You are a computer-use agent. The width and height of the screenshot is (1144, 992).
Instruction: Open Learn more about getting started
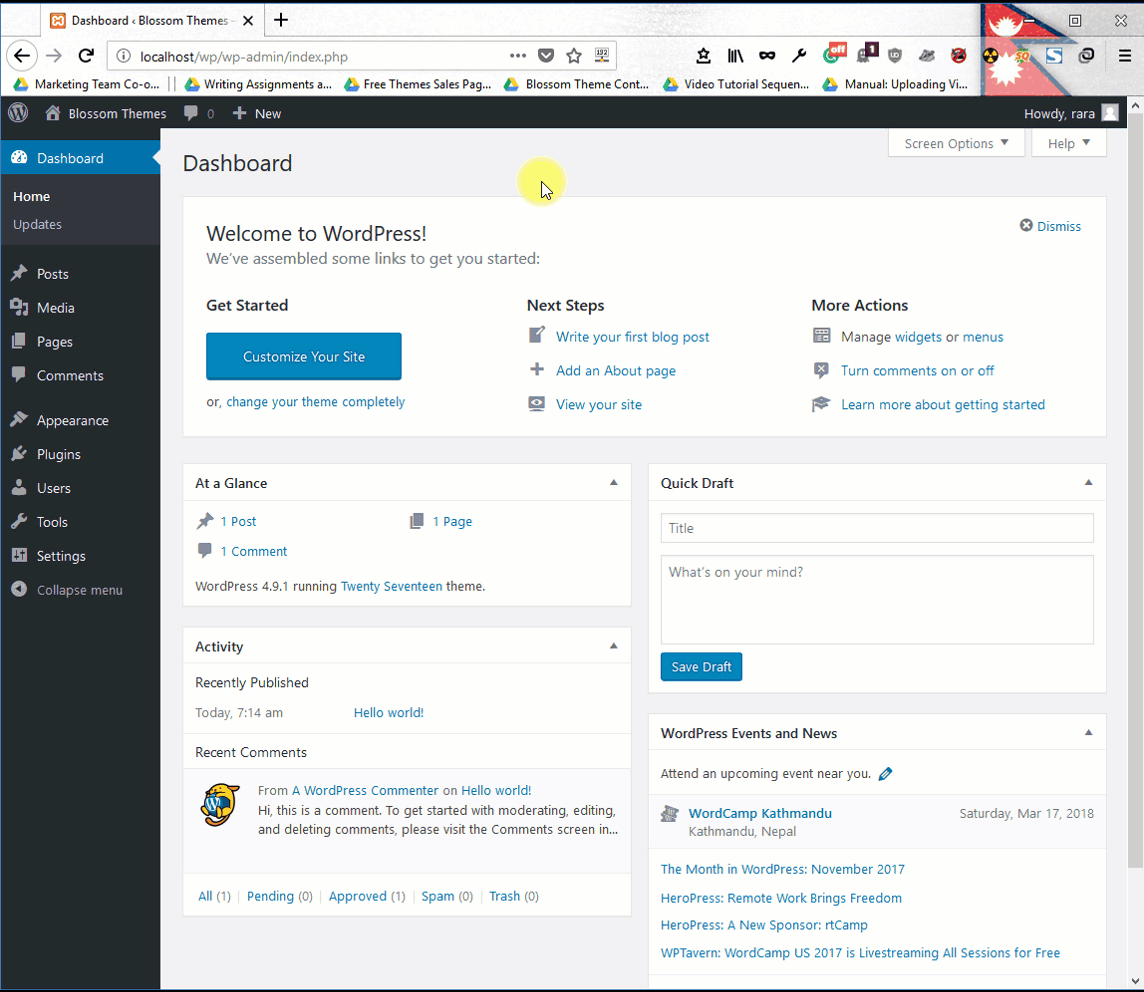(943, 405)
